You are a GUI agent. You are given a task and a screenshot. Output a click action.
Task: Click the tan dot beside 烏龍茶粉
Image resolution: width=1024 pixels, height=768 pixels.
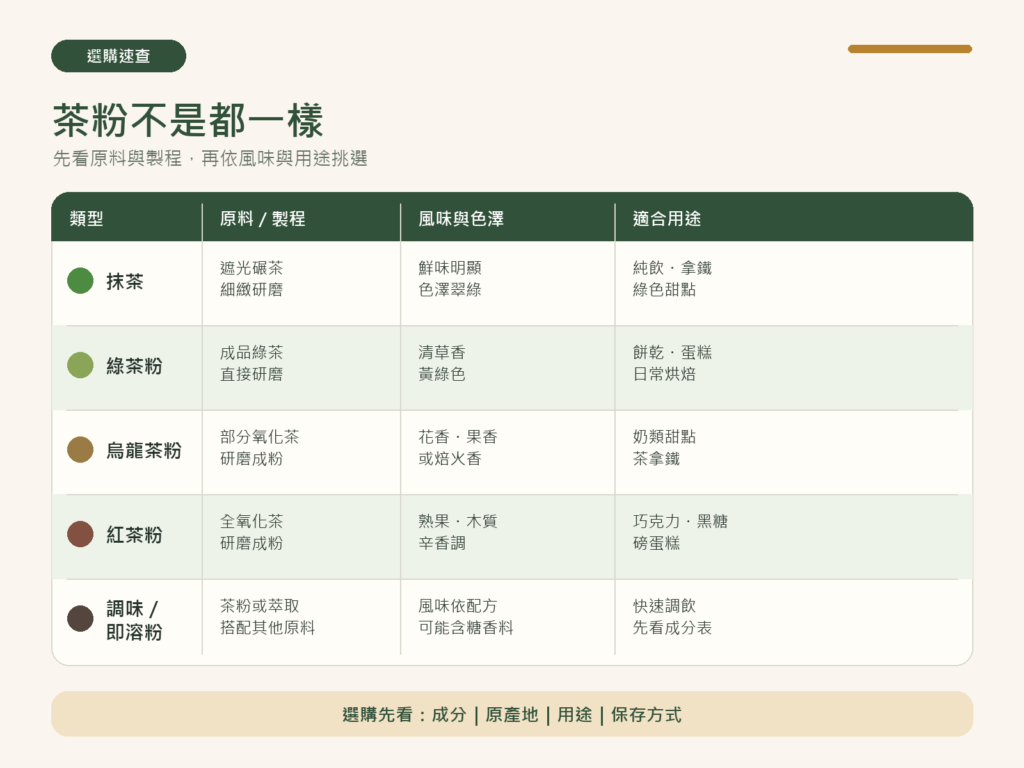80,449
